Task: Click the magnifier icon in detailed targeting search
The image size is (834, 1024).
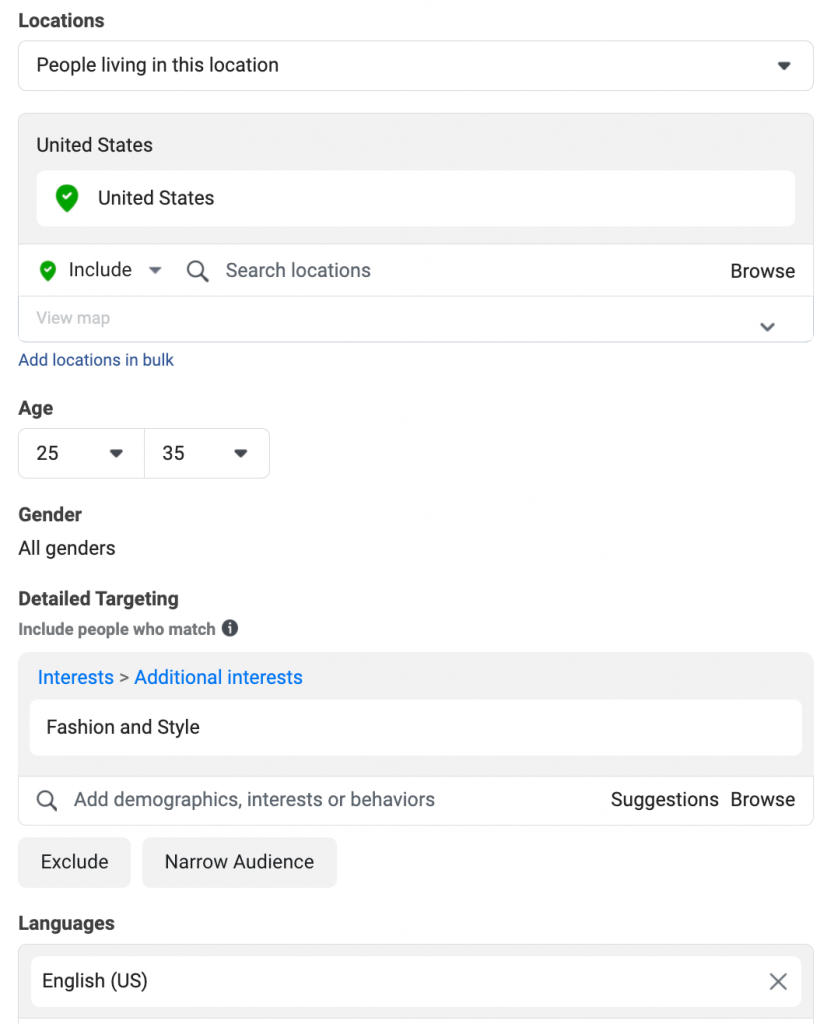Action: coord(46,800)
